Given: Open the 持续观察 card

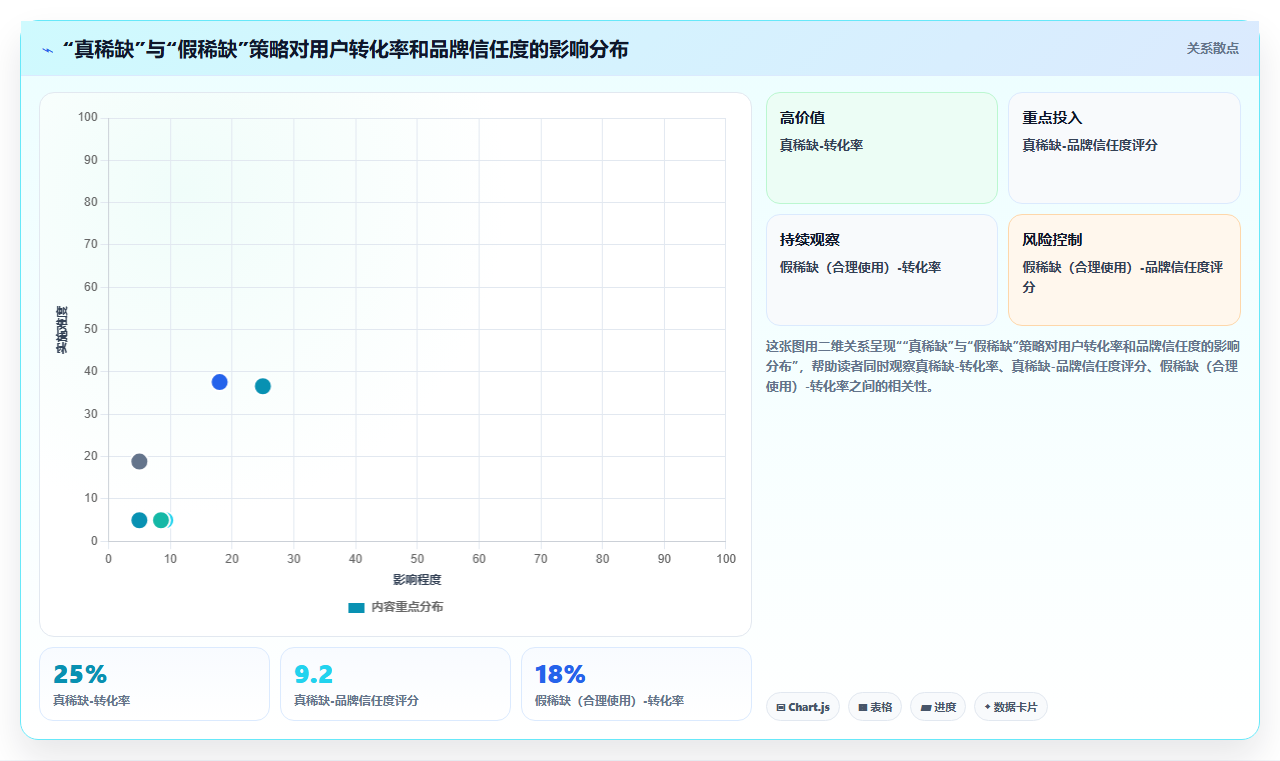Looking at the screenshot, I should point(882,270).
